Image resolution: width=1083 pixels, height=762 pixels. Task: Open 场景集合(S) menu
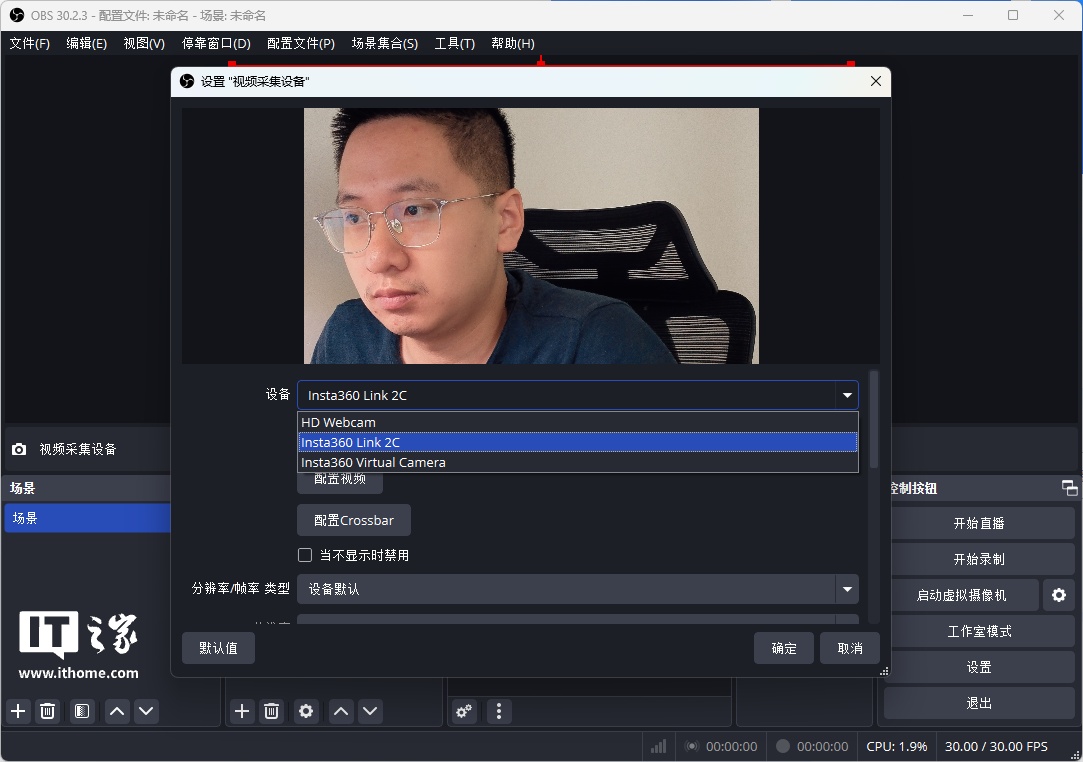(385, 44)
